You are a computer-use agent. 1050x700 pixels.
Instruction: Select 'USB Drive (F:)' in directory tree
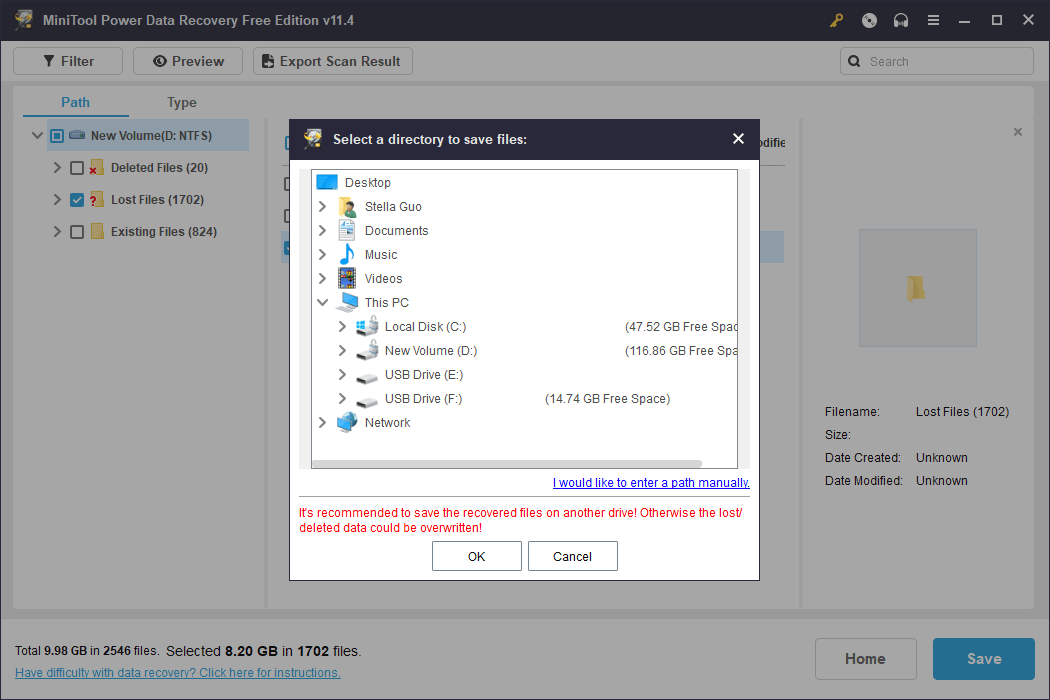click(423, 399)
